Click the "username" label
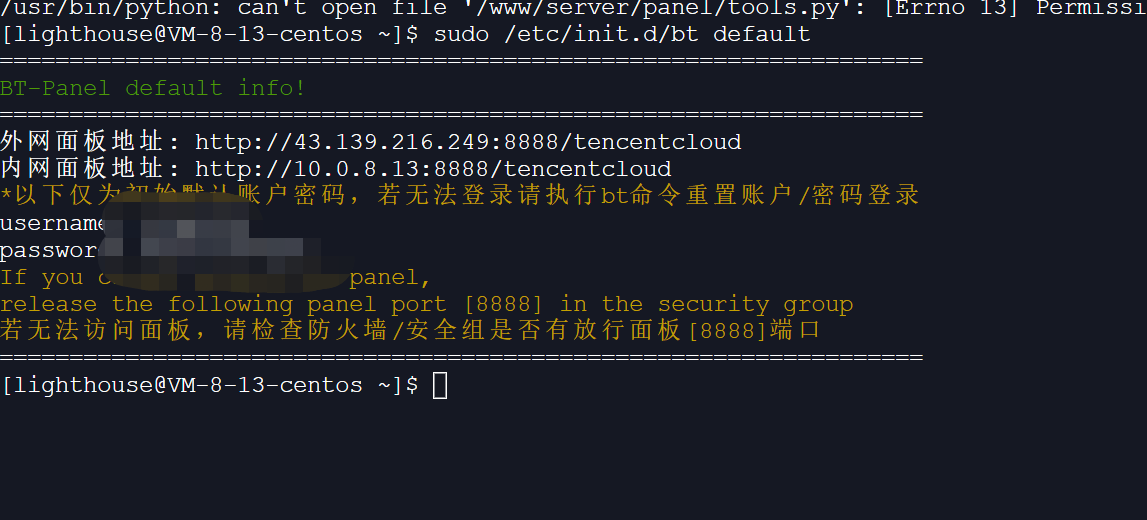The height and width of the screenshot is (520, 1147). [x=52, y=222]
